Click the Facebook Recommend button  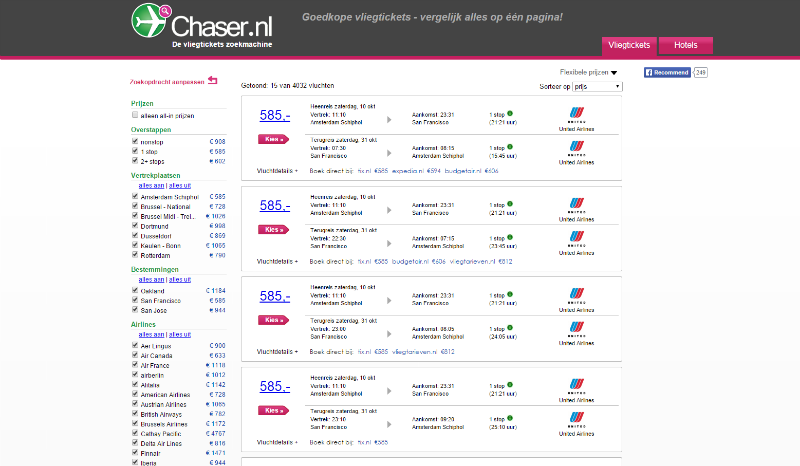pyautogui.click(x=667, y=73)
